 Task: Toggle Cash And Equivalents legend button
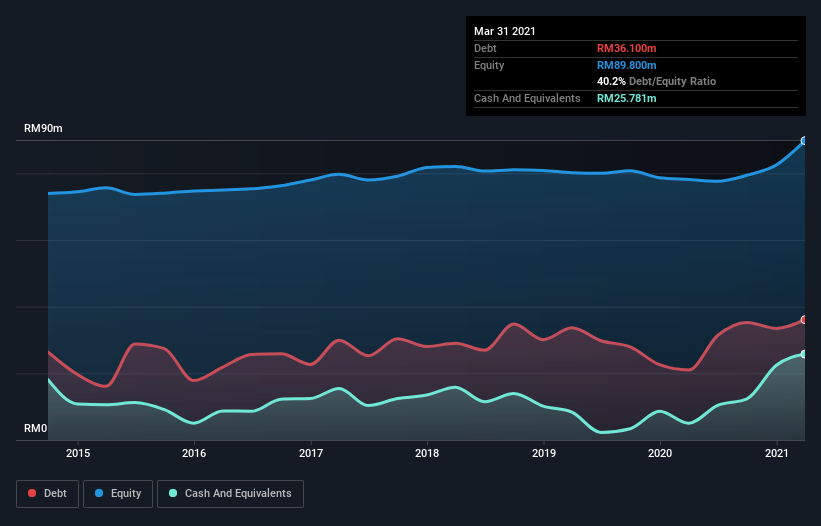[x=230, y=494]
